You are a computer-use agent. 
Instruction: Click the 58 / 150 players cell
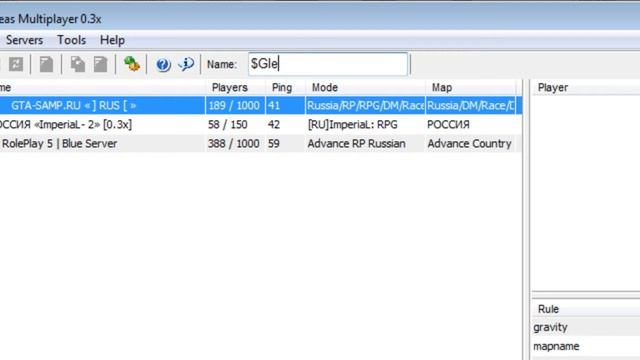point(228,124)
